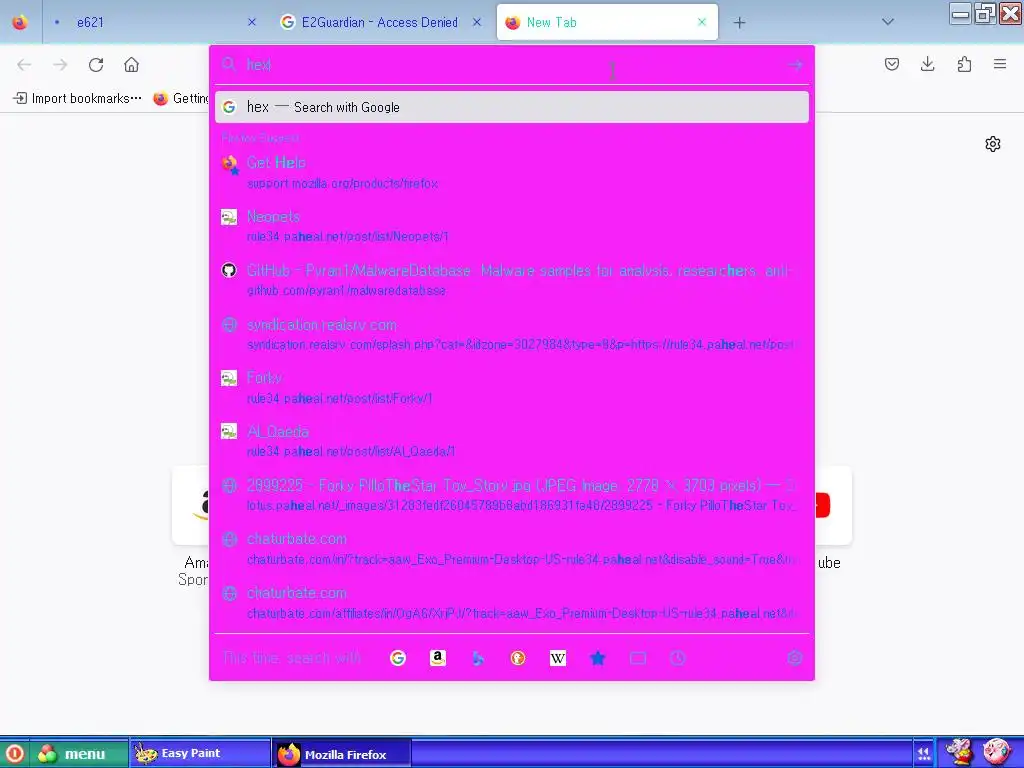
Task: Expand the hidden tray icons arrows
Action: [923, 754]
